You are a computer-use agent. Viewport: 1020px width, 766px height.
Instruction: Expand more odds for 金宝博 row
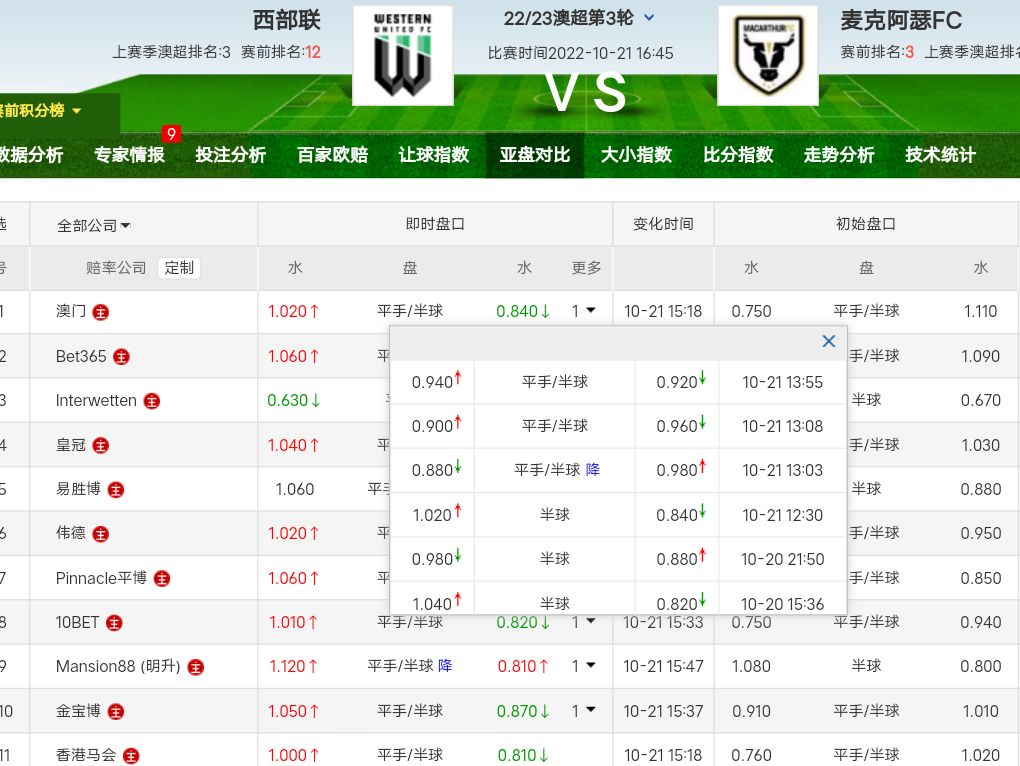(584, 711)
